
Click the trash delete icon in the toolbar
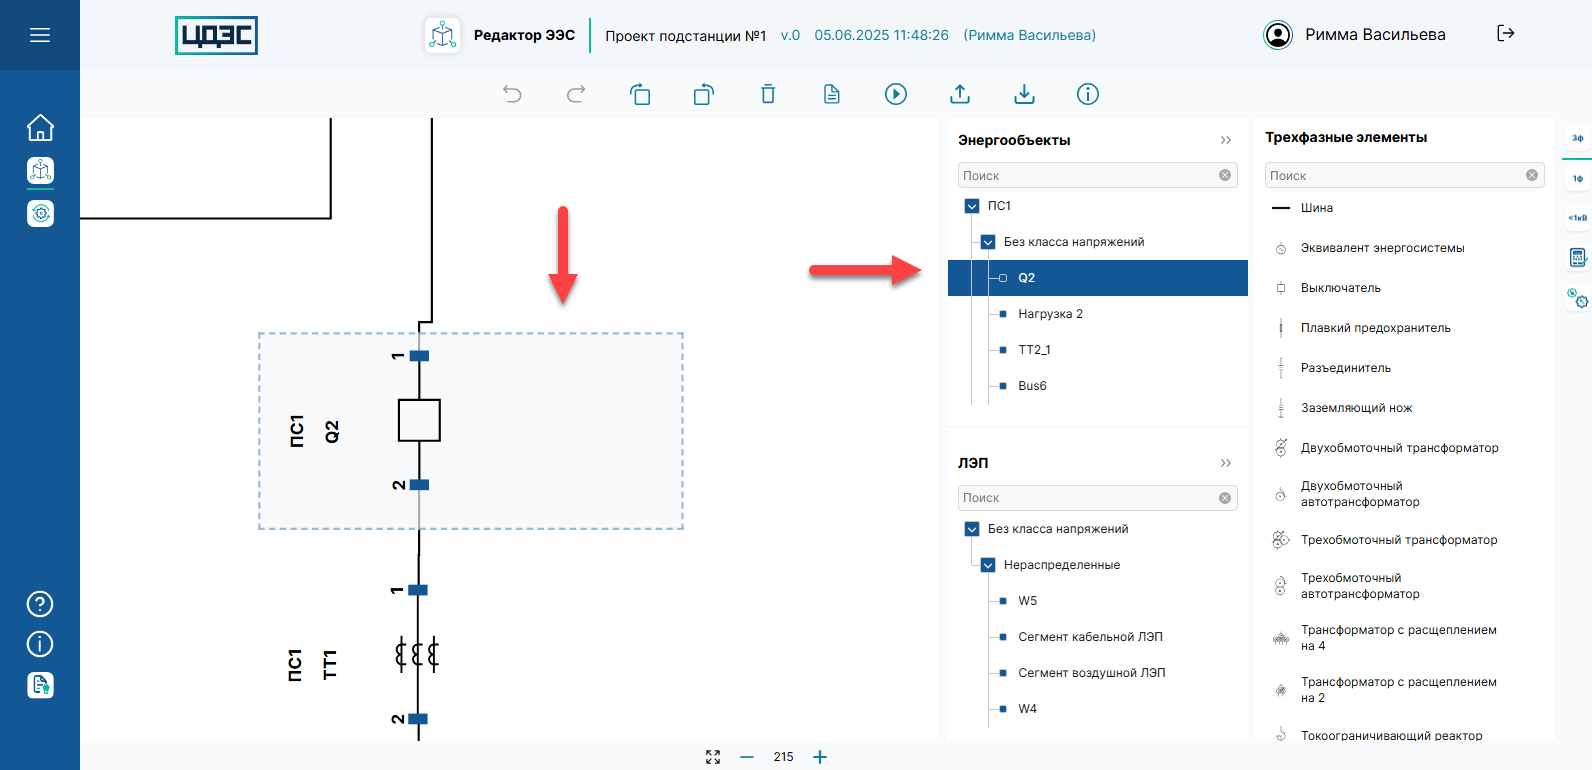[x=768, y=94]
